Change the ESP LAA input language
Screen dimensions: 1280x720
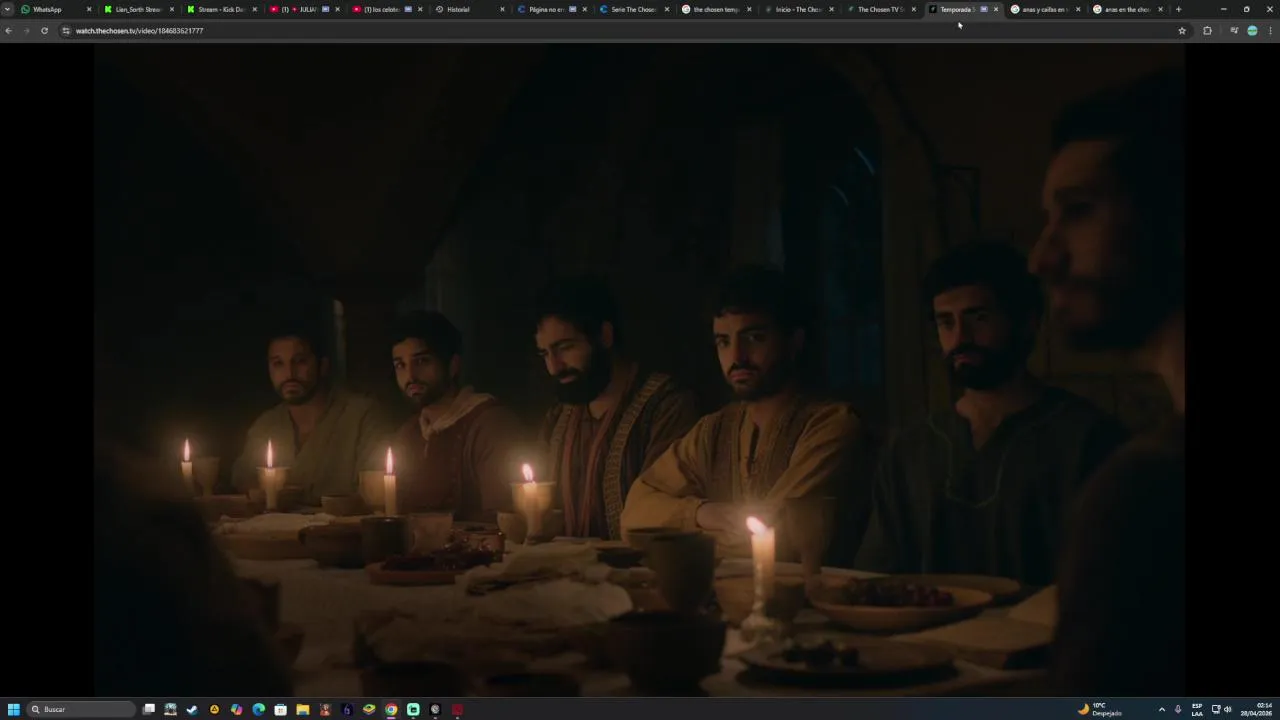[1197, 709]
